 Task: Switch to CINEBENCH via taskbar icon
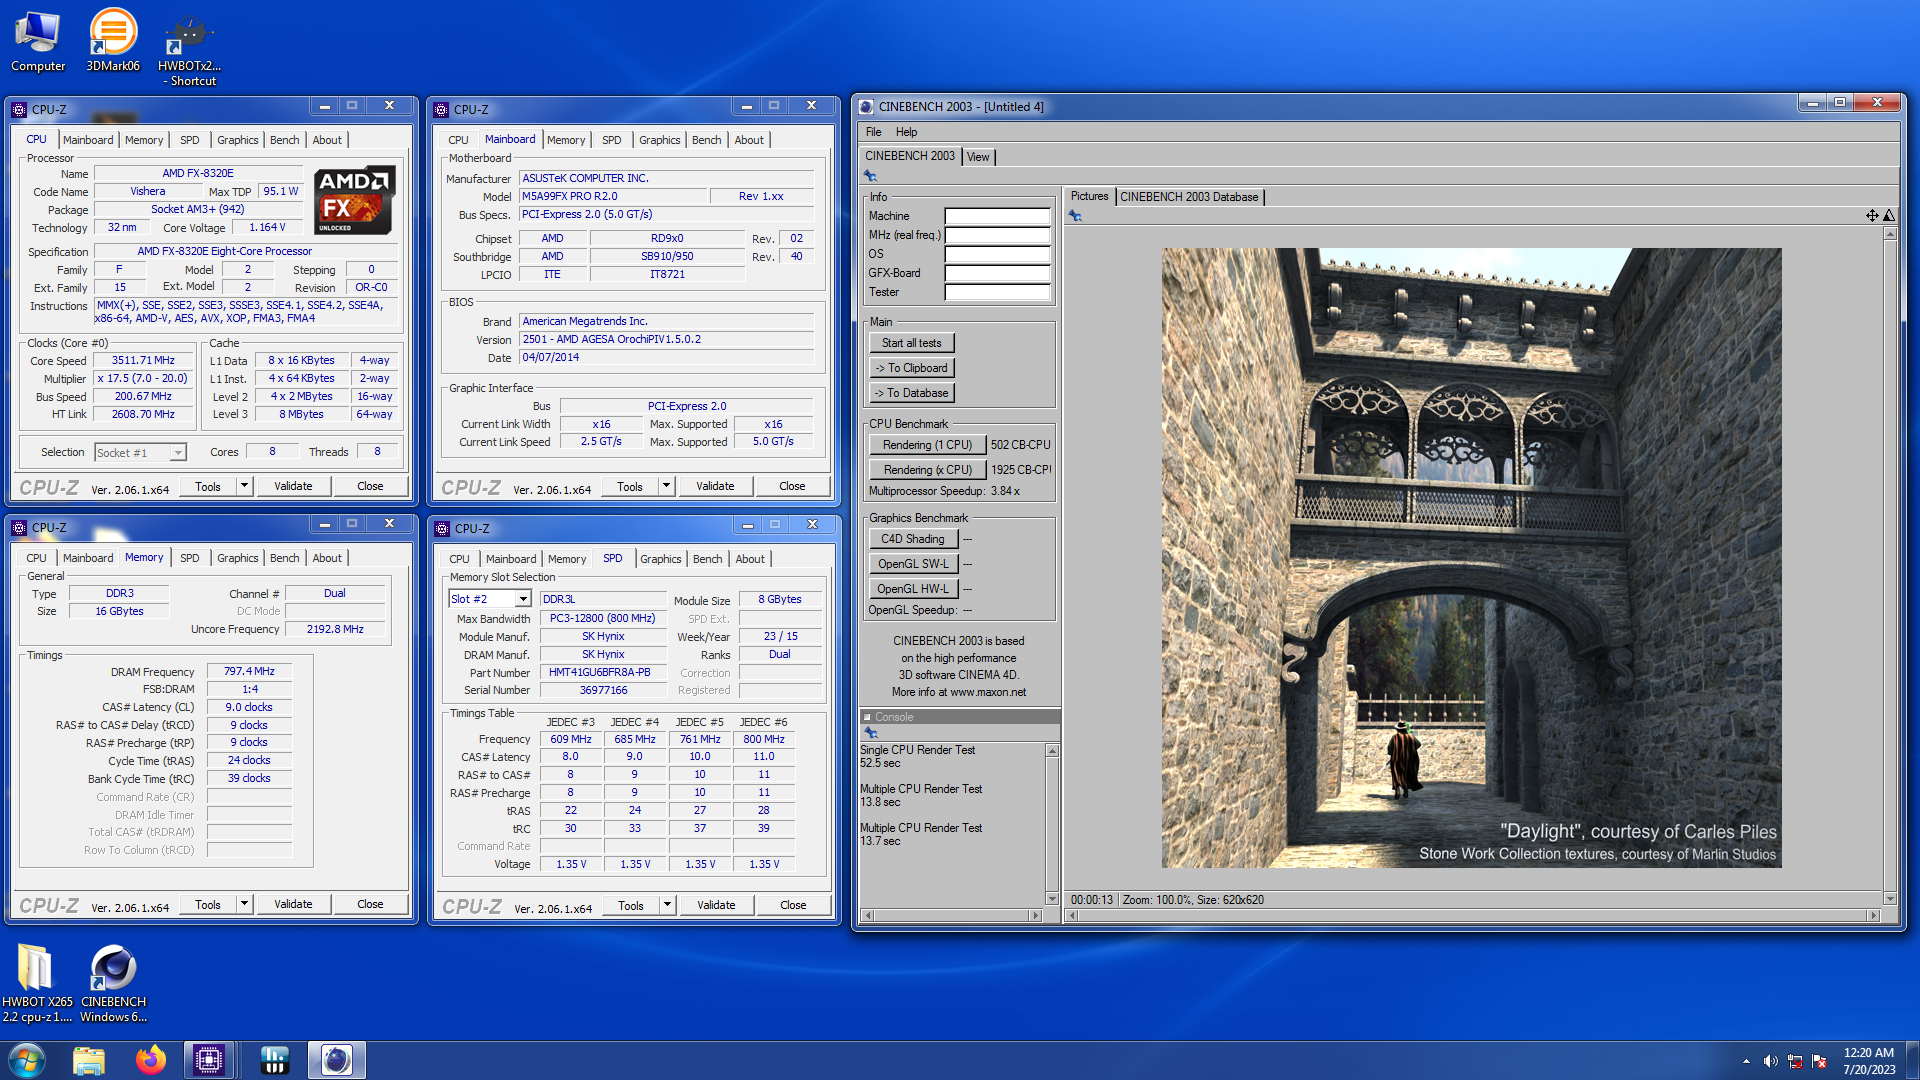(x=337, y=1060)
